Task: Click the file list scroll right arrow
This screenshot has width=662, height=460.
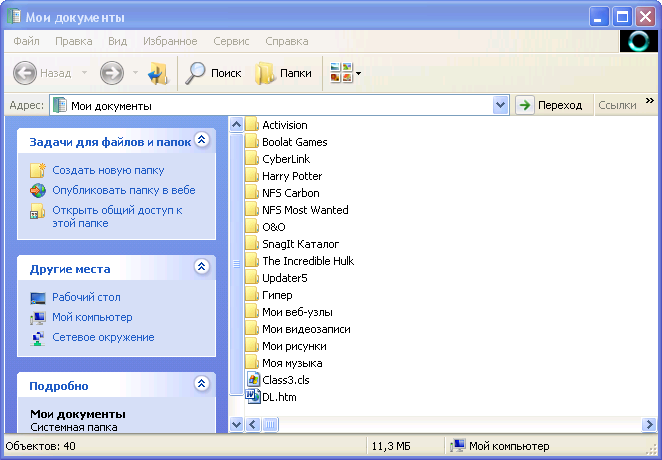Action: (x=648, y=424)
